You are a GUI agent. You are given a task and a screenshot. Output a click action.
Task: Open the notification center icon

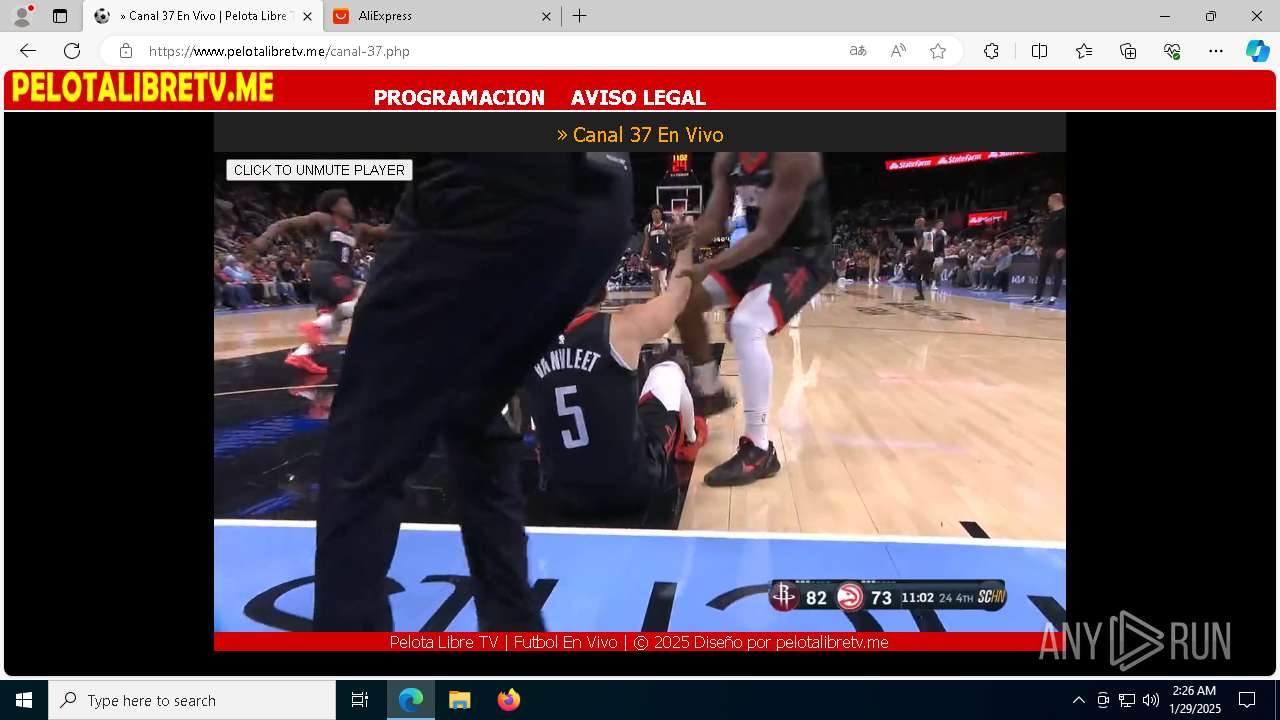click(x=1247, y=700)
